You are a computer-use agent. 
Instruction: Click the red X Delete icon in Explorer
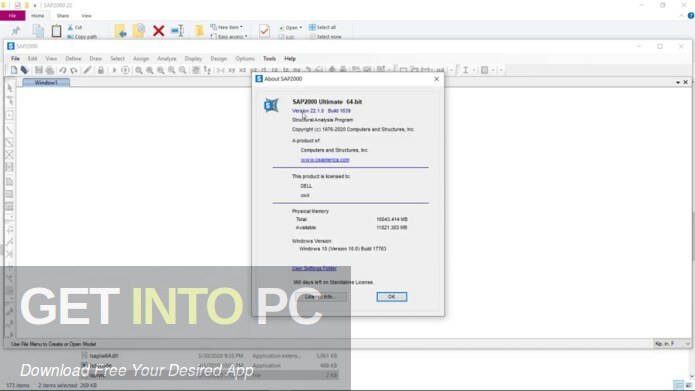click(x=158, y=31)
